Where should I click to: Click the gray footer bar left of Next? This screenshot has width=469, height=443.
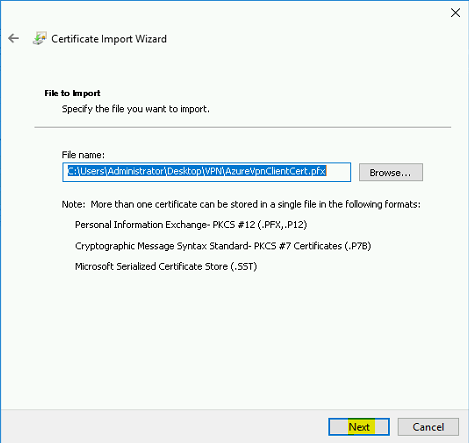coord(163,427)
